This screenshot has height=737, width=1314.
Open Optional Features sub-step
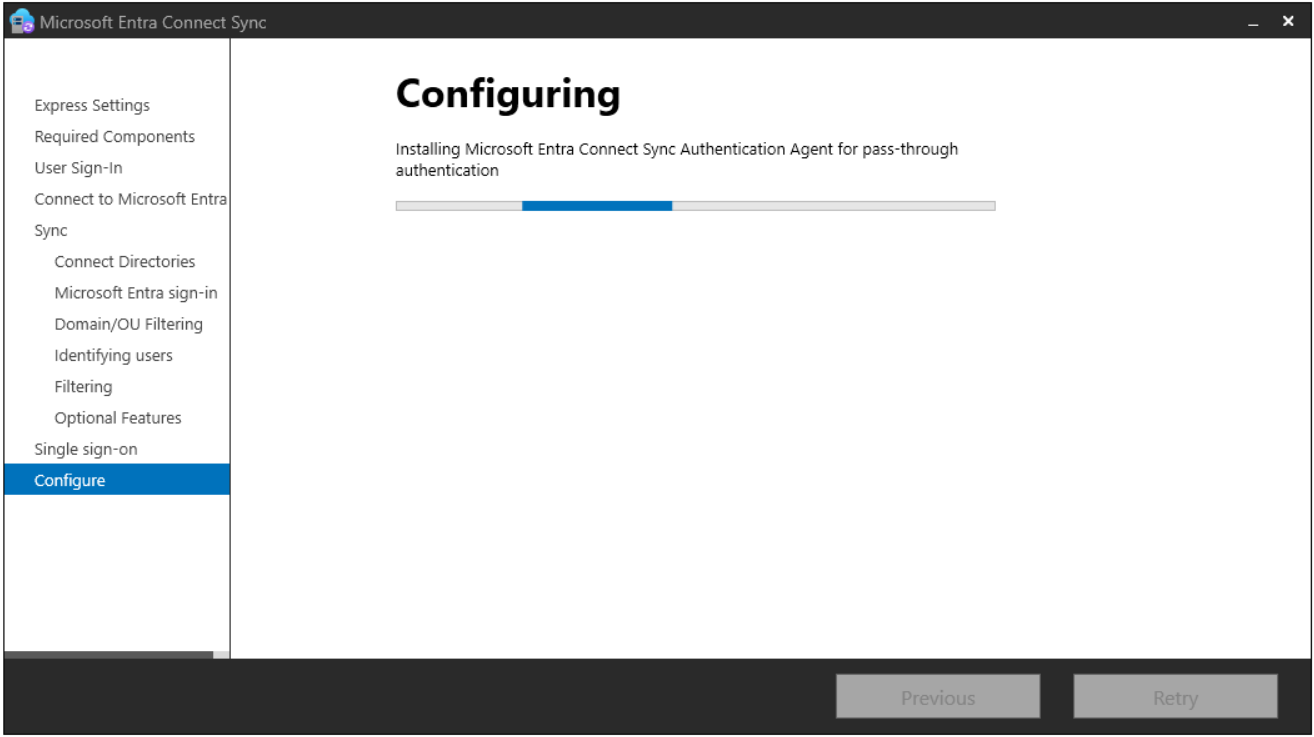click(118, 418)
